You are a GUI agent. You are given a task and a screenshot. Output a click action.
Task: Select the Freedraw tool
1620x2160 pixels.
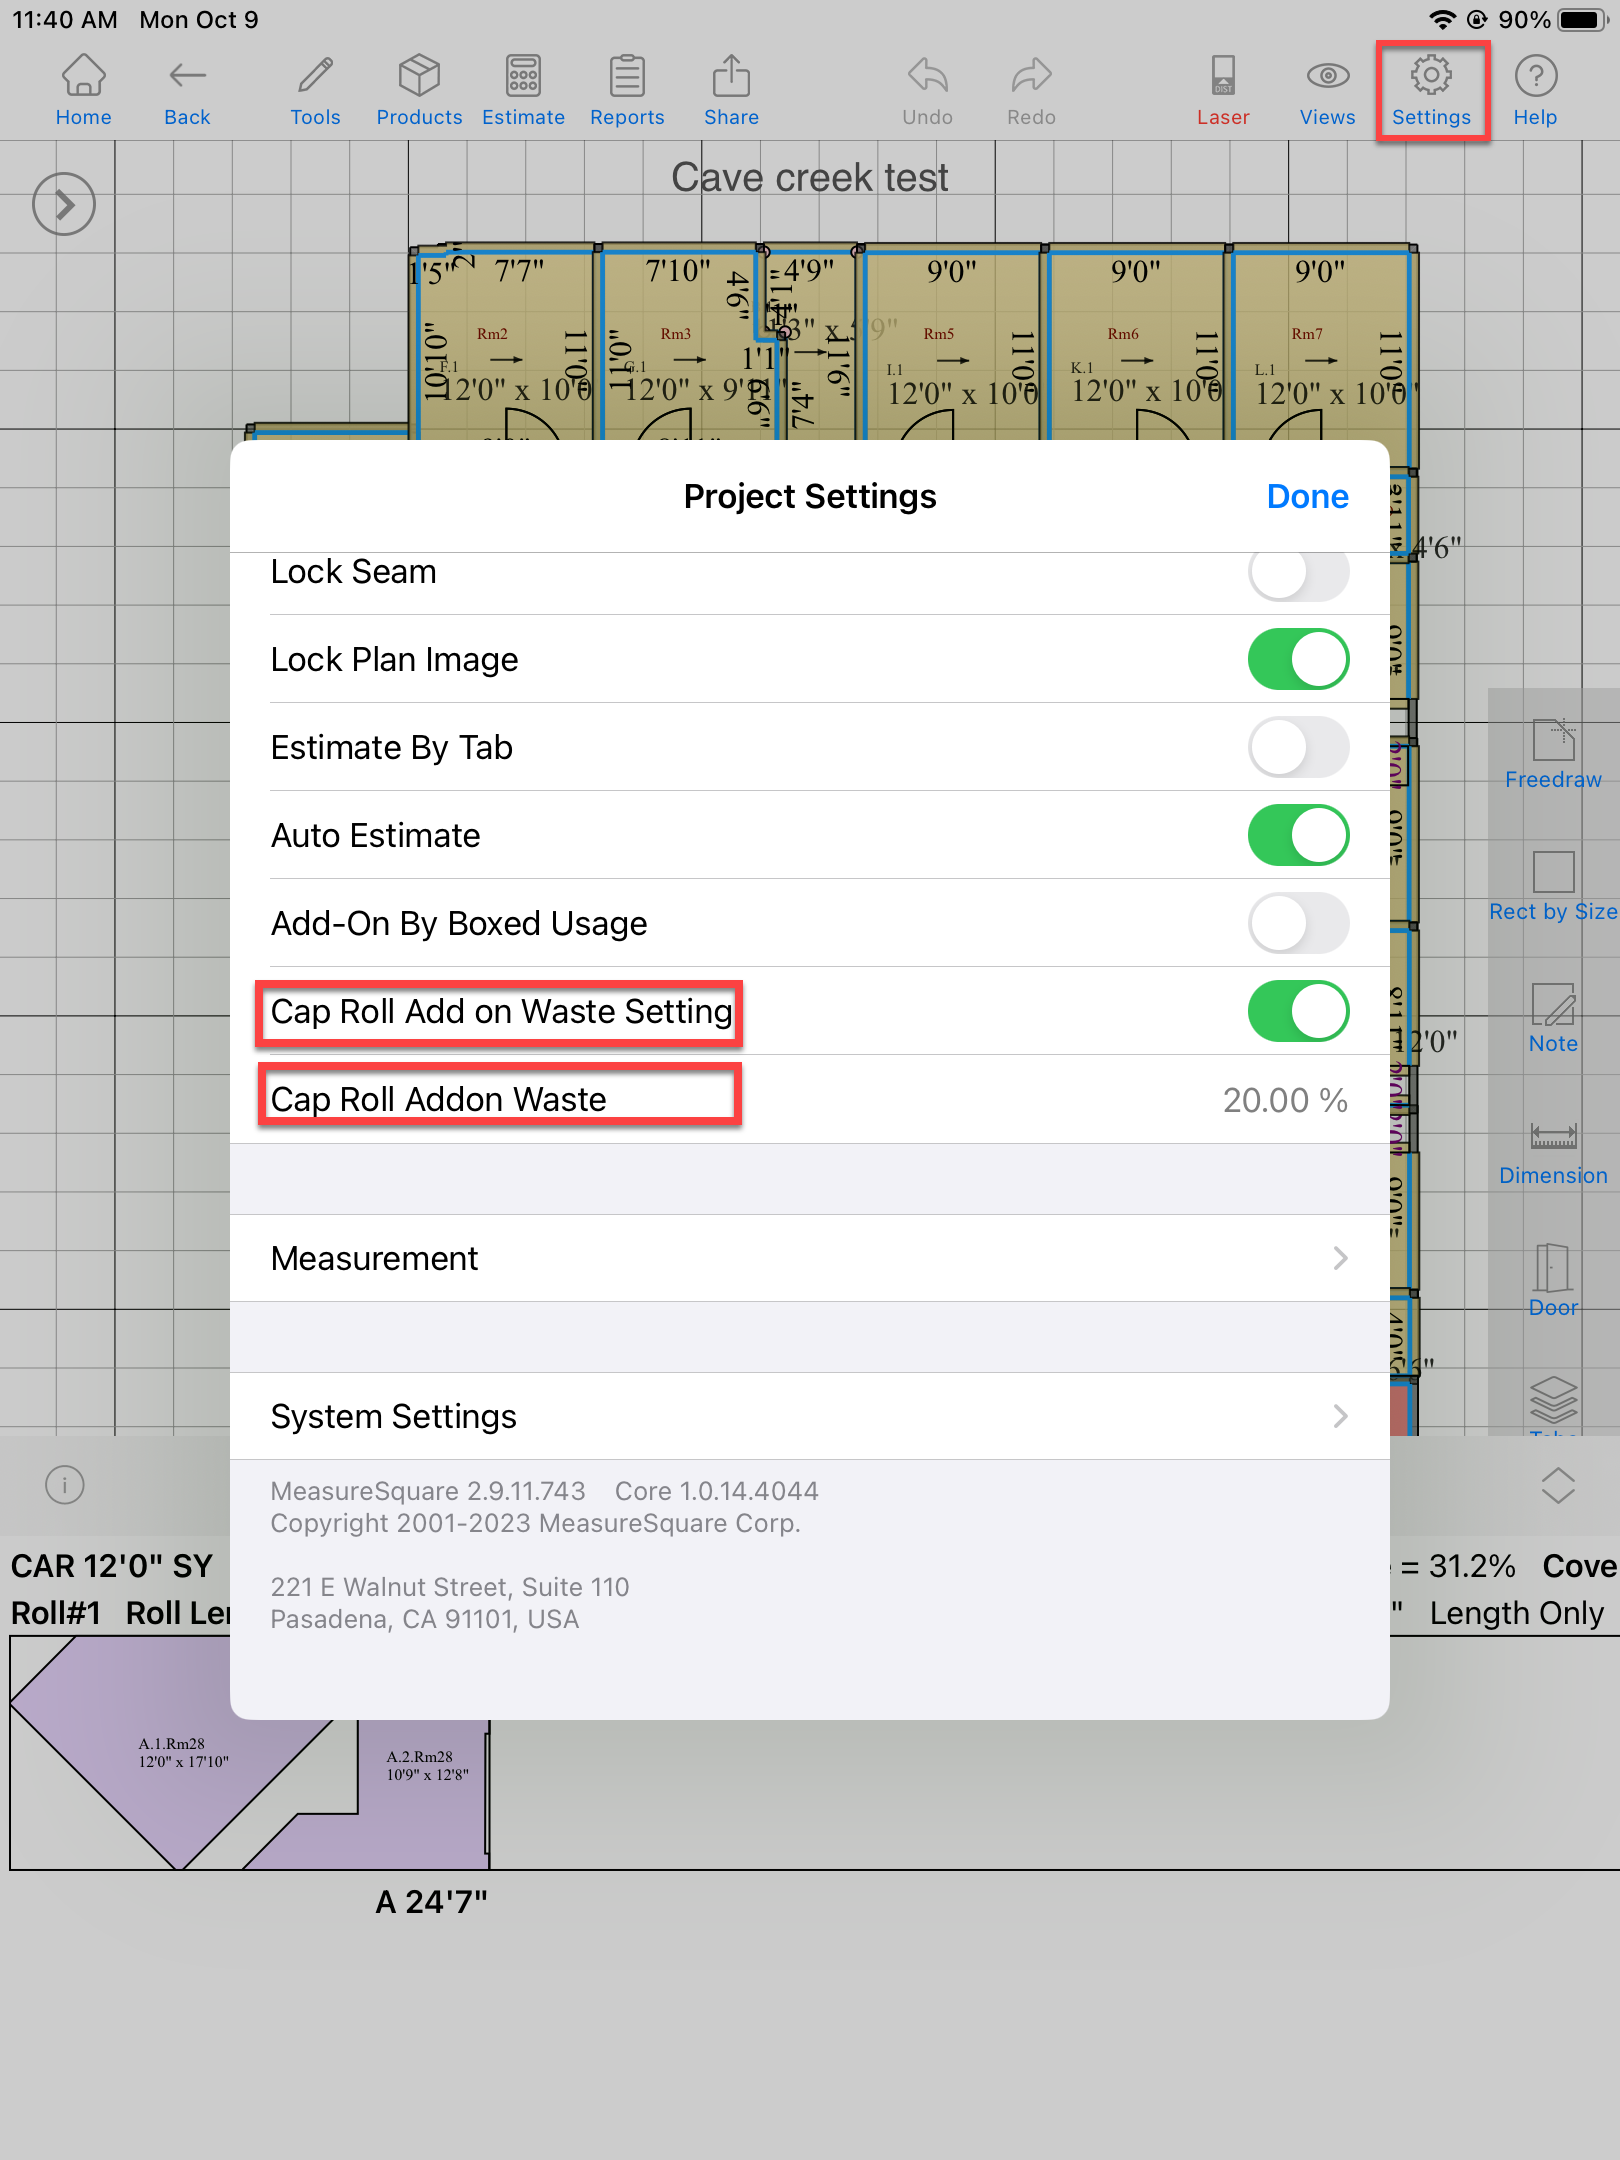pos(1553,755)
